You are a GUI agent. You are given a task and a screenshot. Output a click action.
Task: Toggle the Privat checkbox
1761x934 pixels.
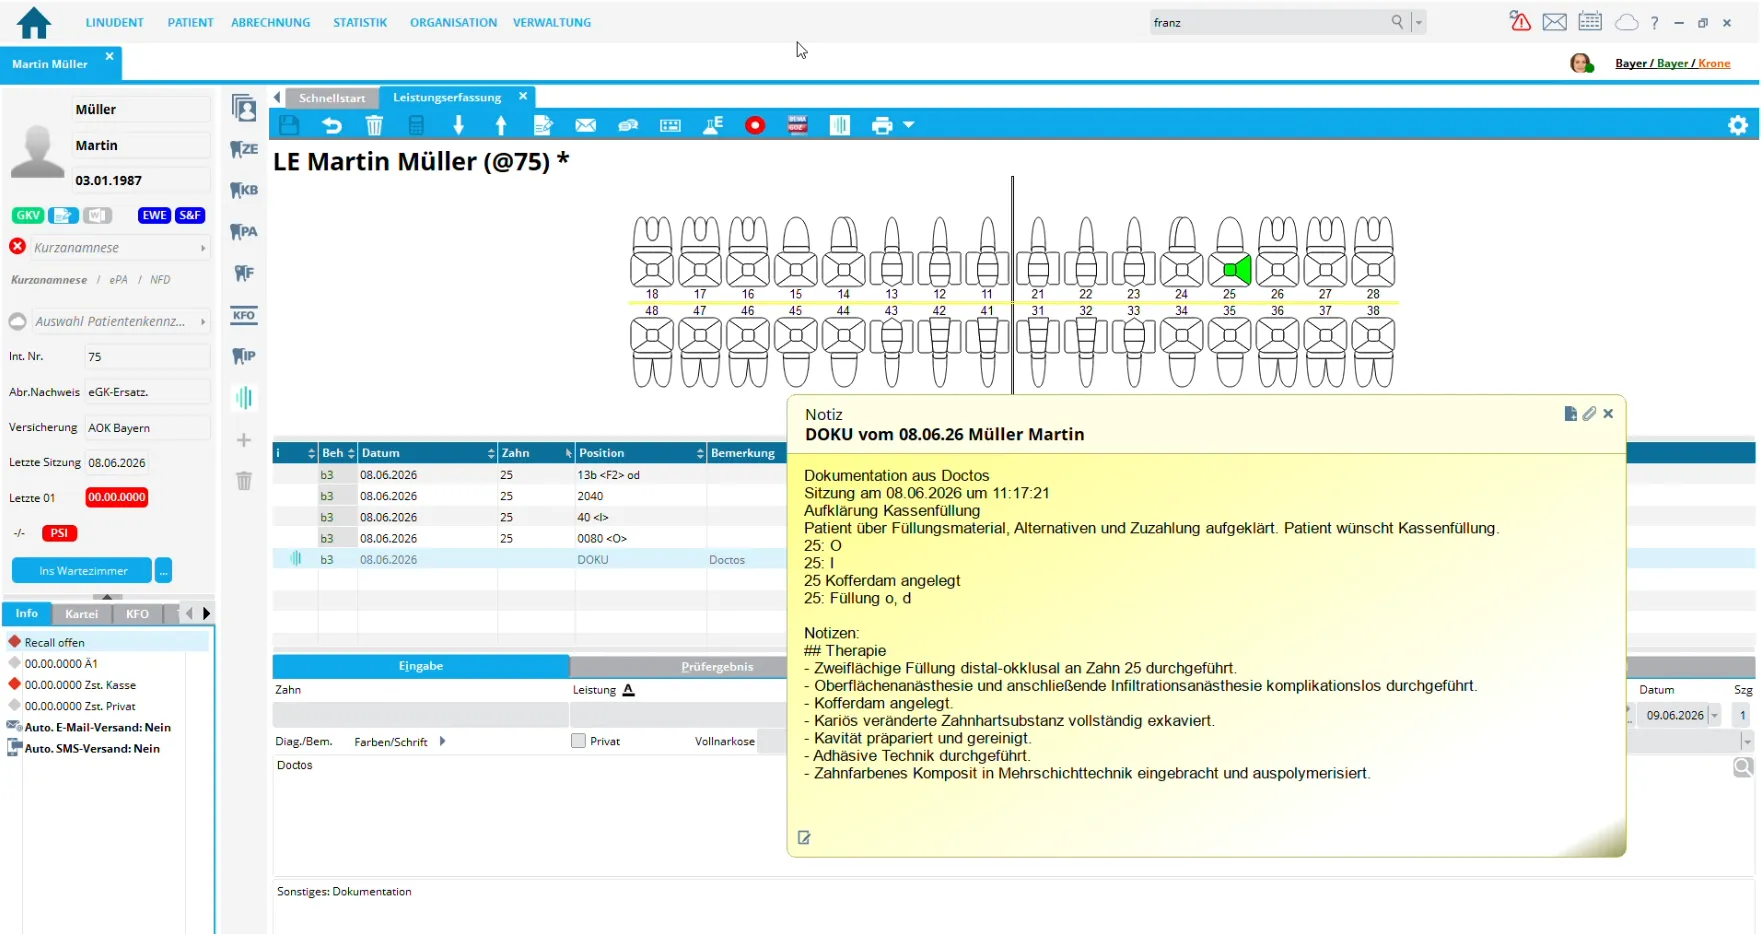point(578,741)
